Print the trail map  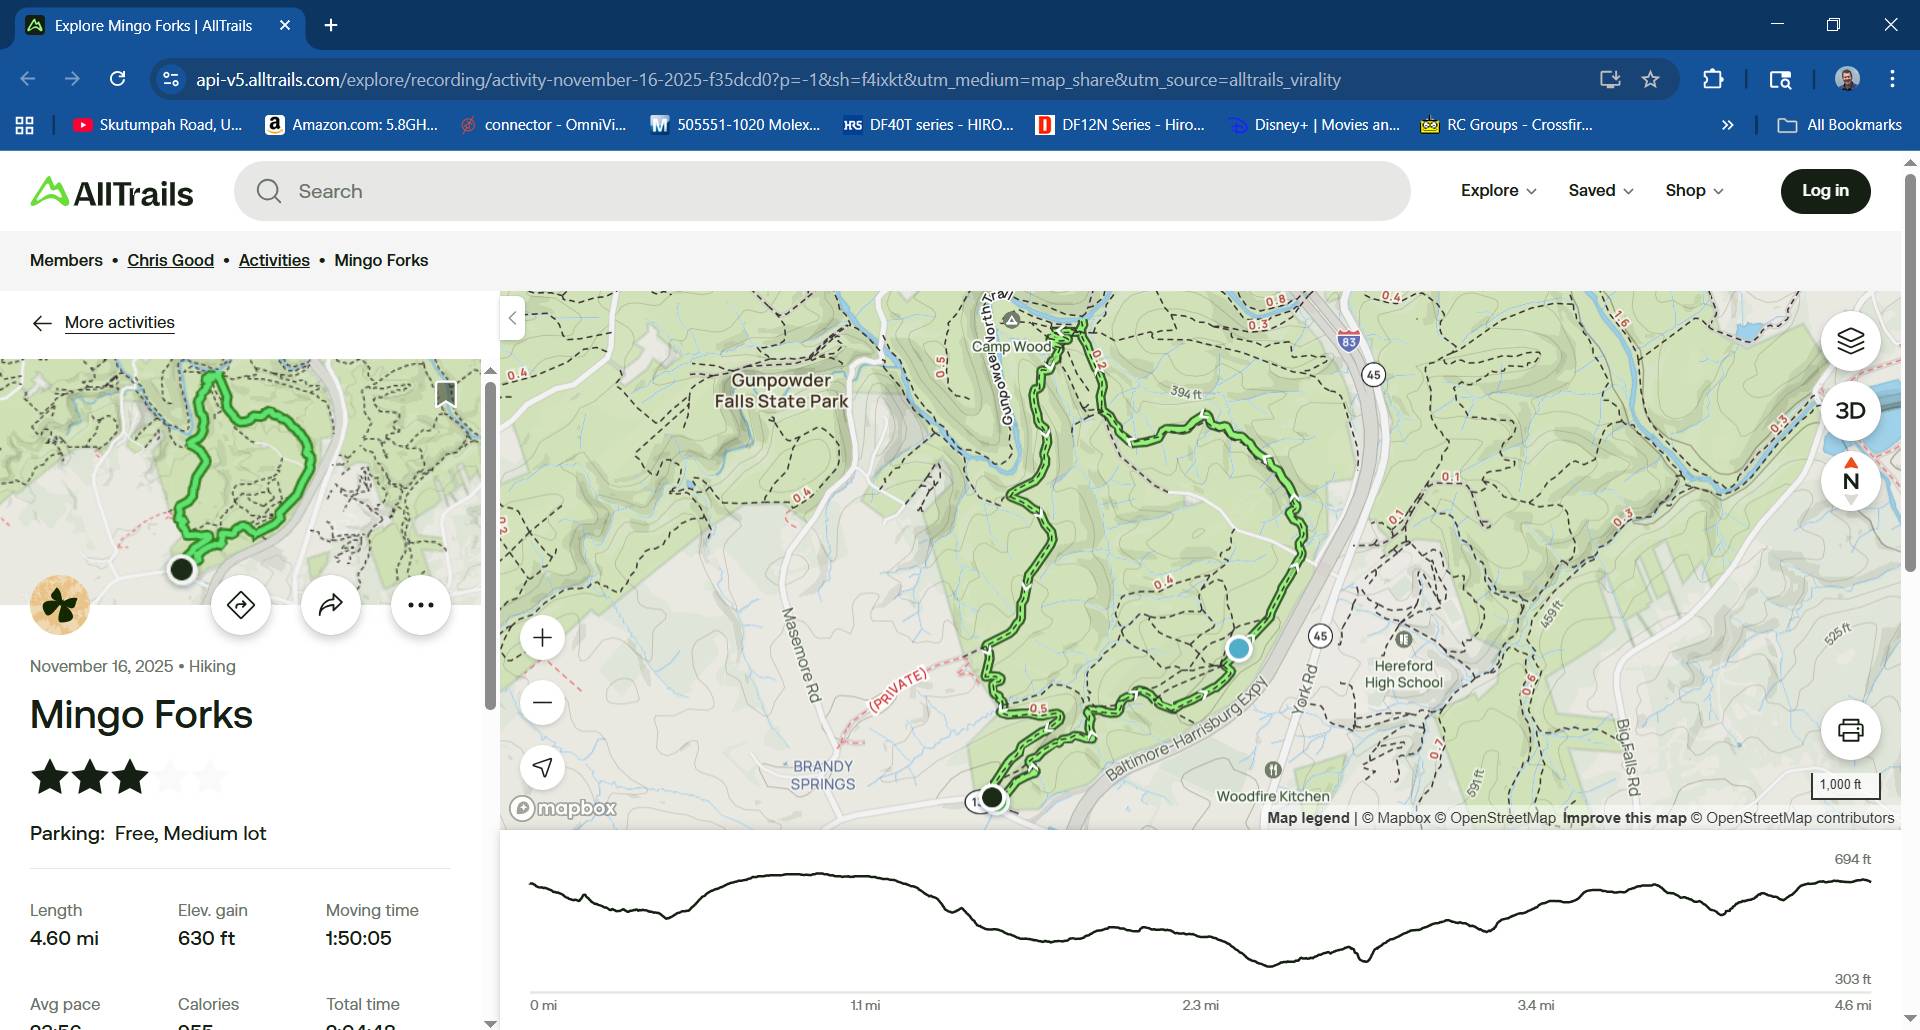tap(1850, 730)
